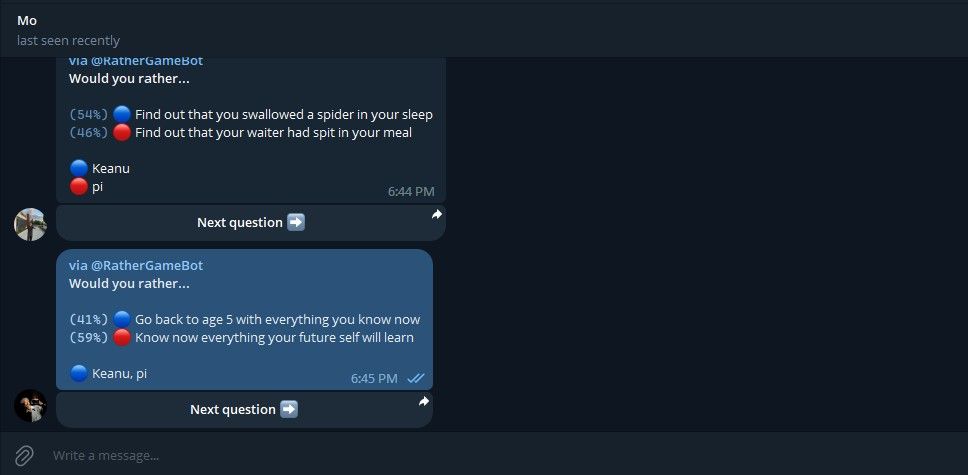Click the blue circle next to Keanu, pi
The width and height of the screenshot is (968, 475).
[78, 373]
